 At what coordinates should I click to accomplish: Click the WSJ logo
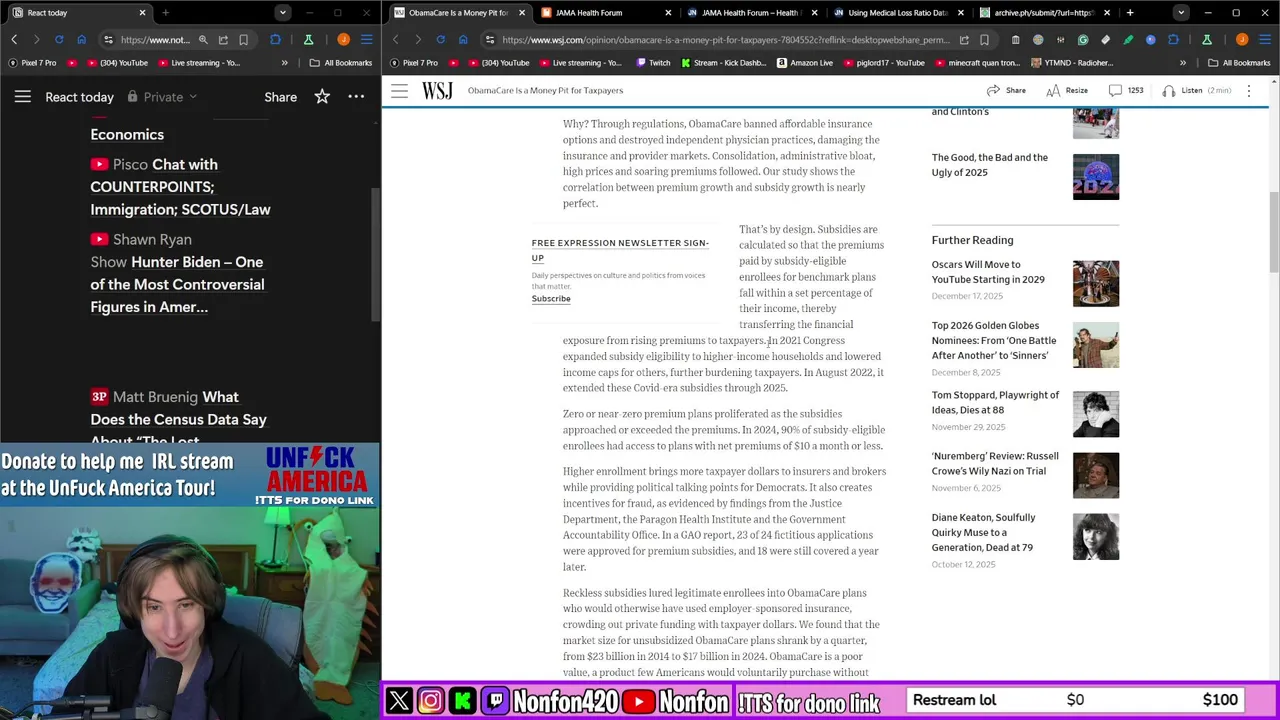[437, 90]
